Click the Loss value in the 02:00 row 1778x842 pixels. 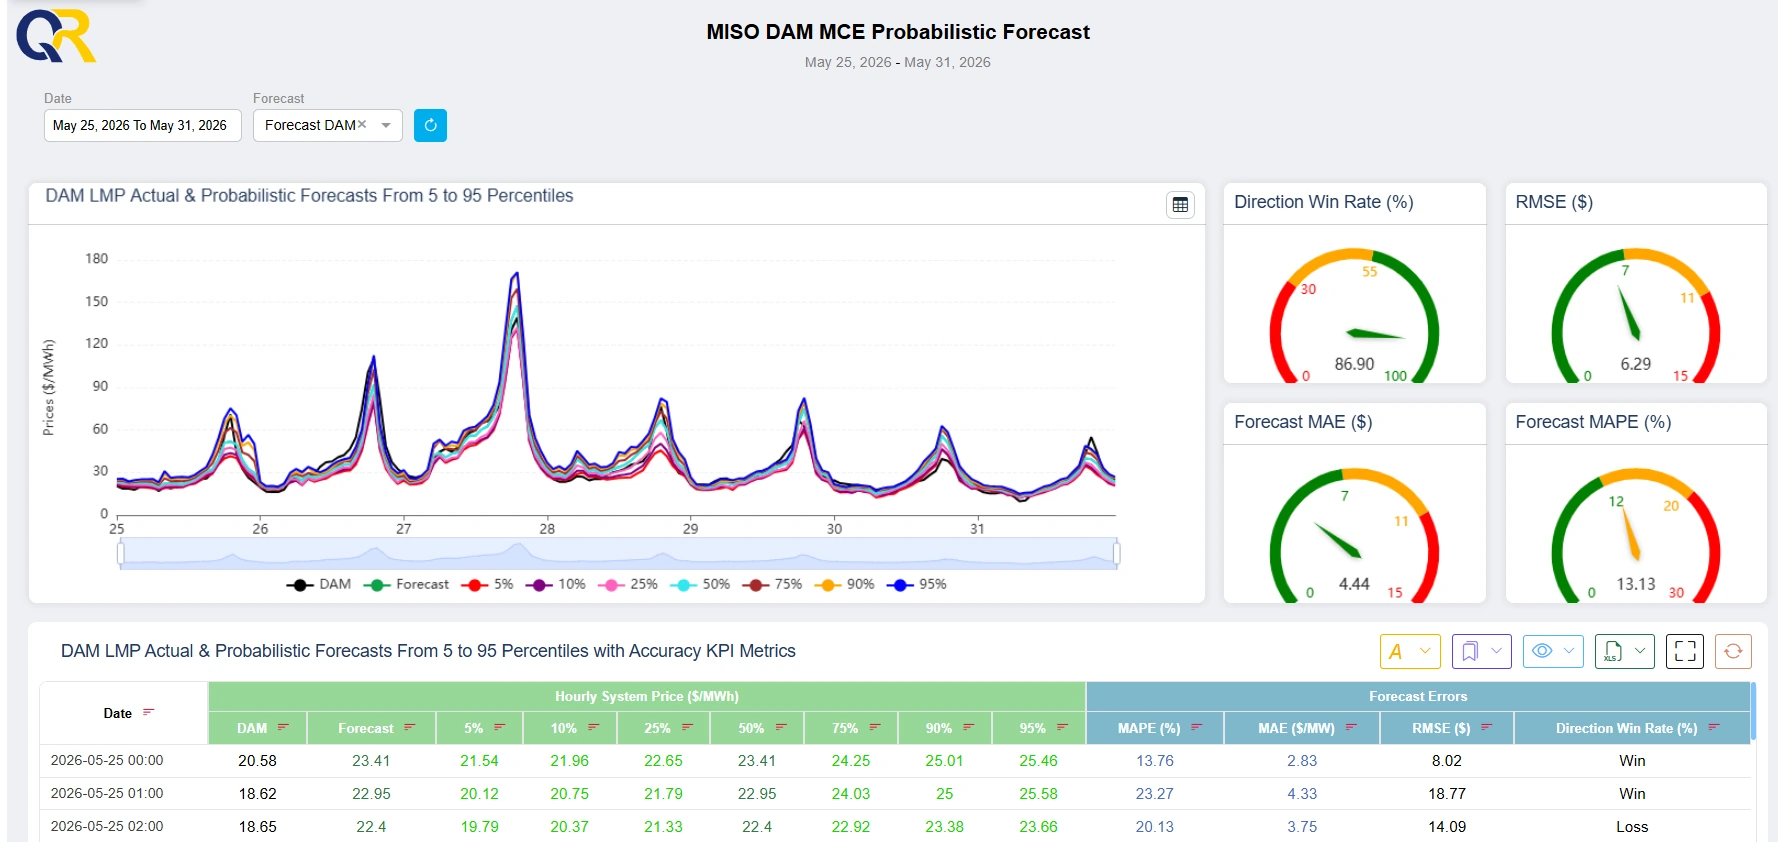[1632, 826]
